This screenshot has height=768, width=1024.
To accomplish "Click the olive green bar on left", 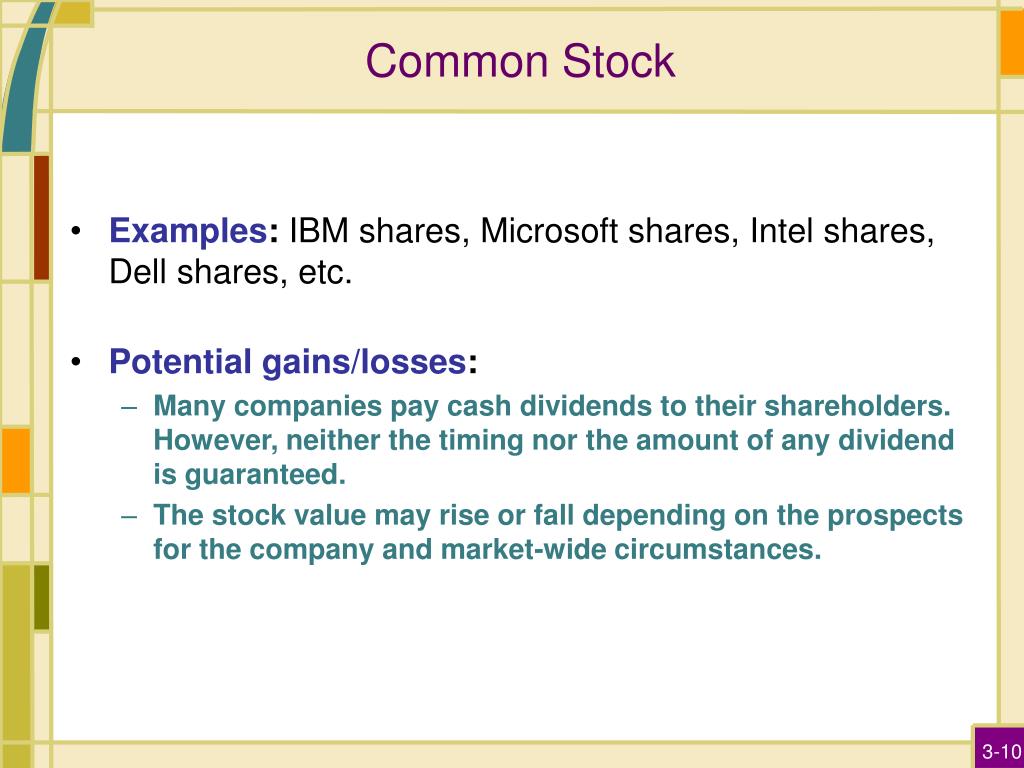I will pyautogui.click(x=41, y=597).
